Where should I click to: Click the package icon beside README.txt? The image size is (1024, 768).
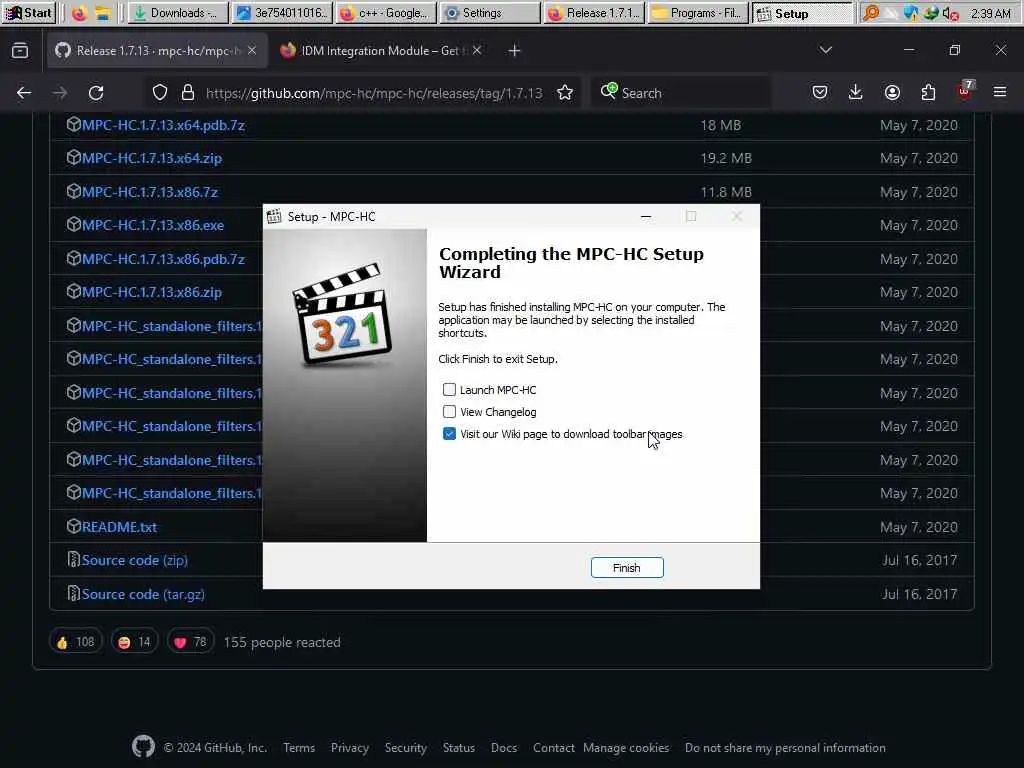pyautogui.click(x=73, y=526)
